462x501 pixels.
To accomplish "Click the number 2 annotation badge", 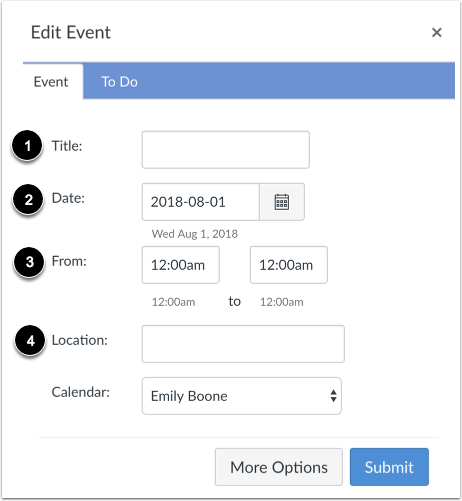I will [28, 199].
